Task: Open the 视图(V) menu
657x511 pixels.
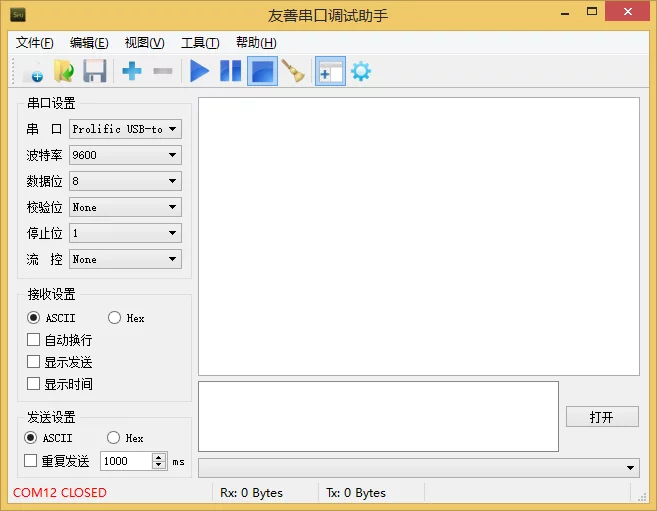Action: tap(145, 43)
